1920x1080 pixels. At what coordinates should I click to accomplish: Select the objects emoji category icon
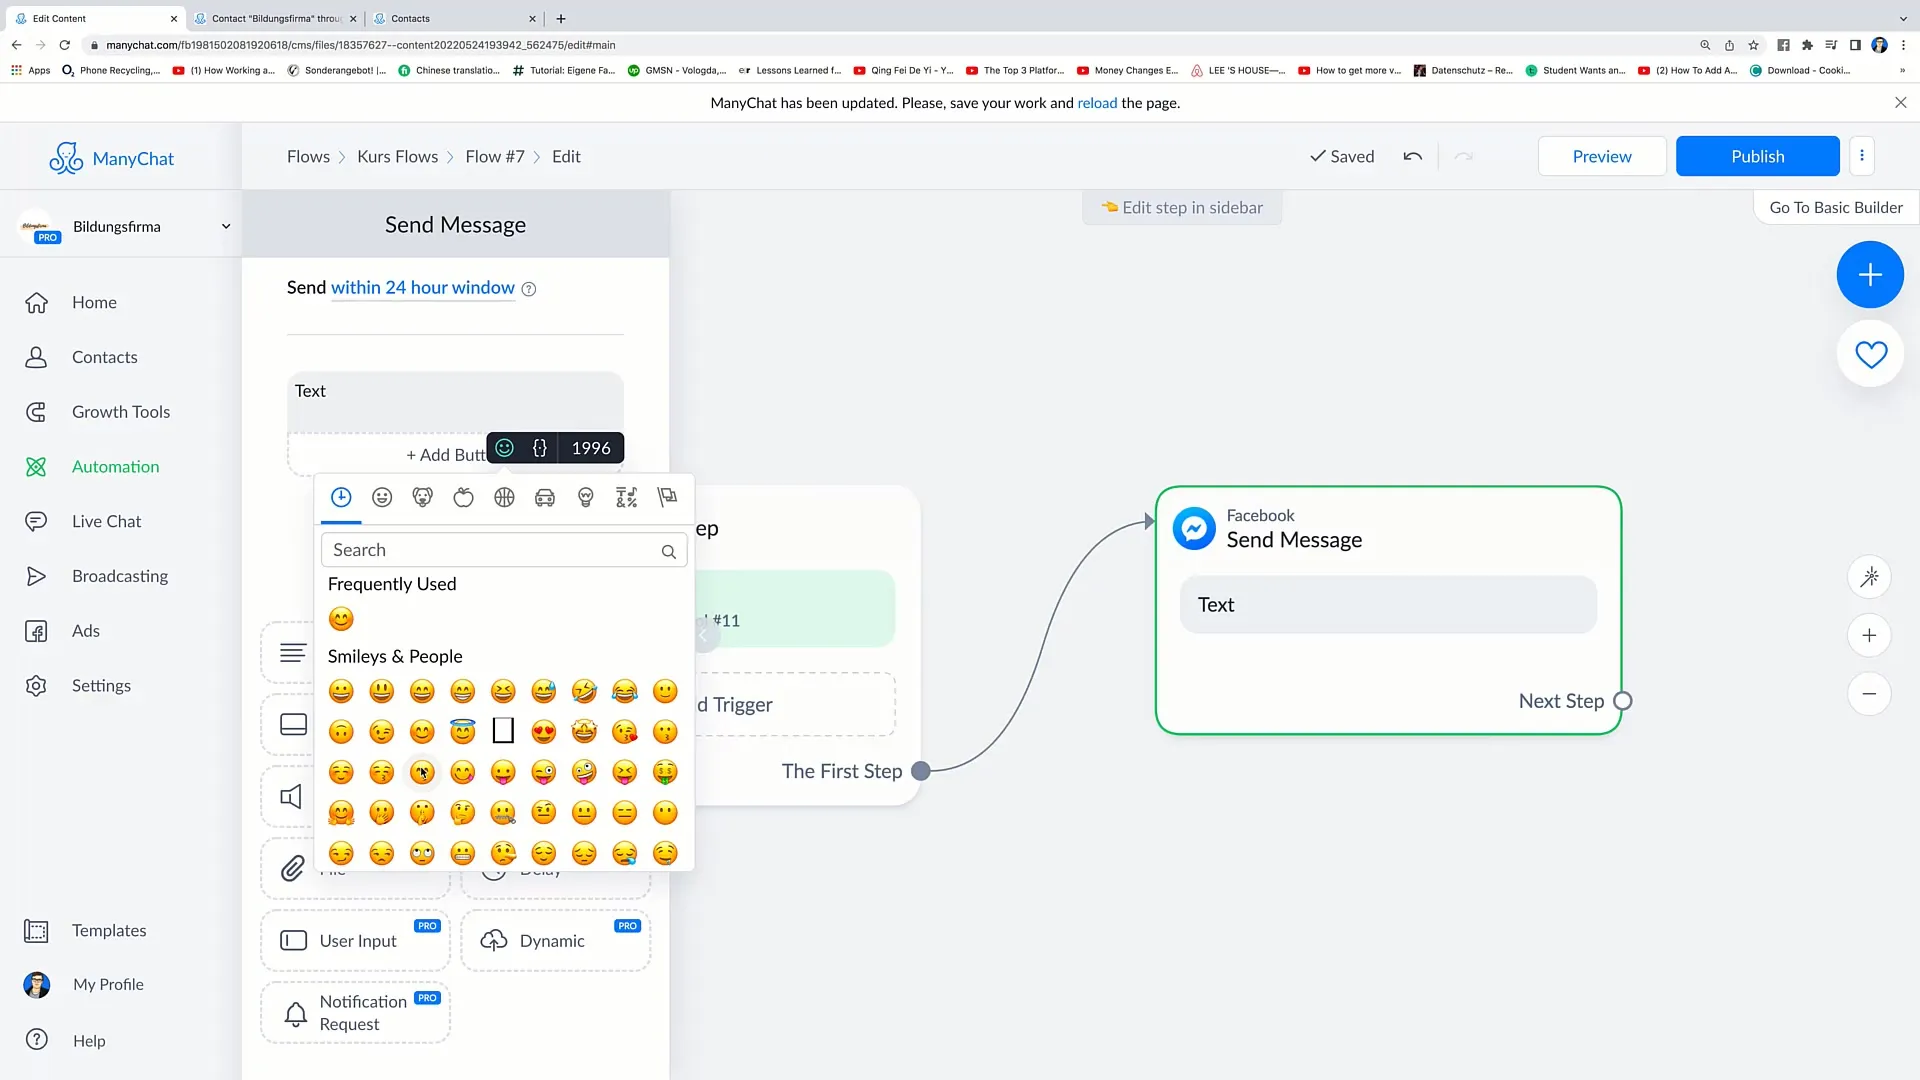click(585, 496)
